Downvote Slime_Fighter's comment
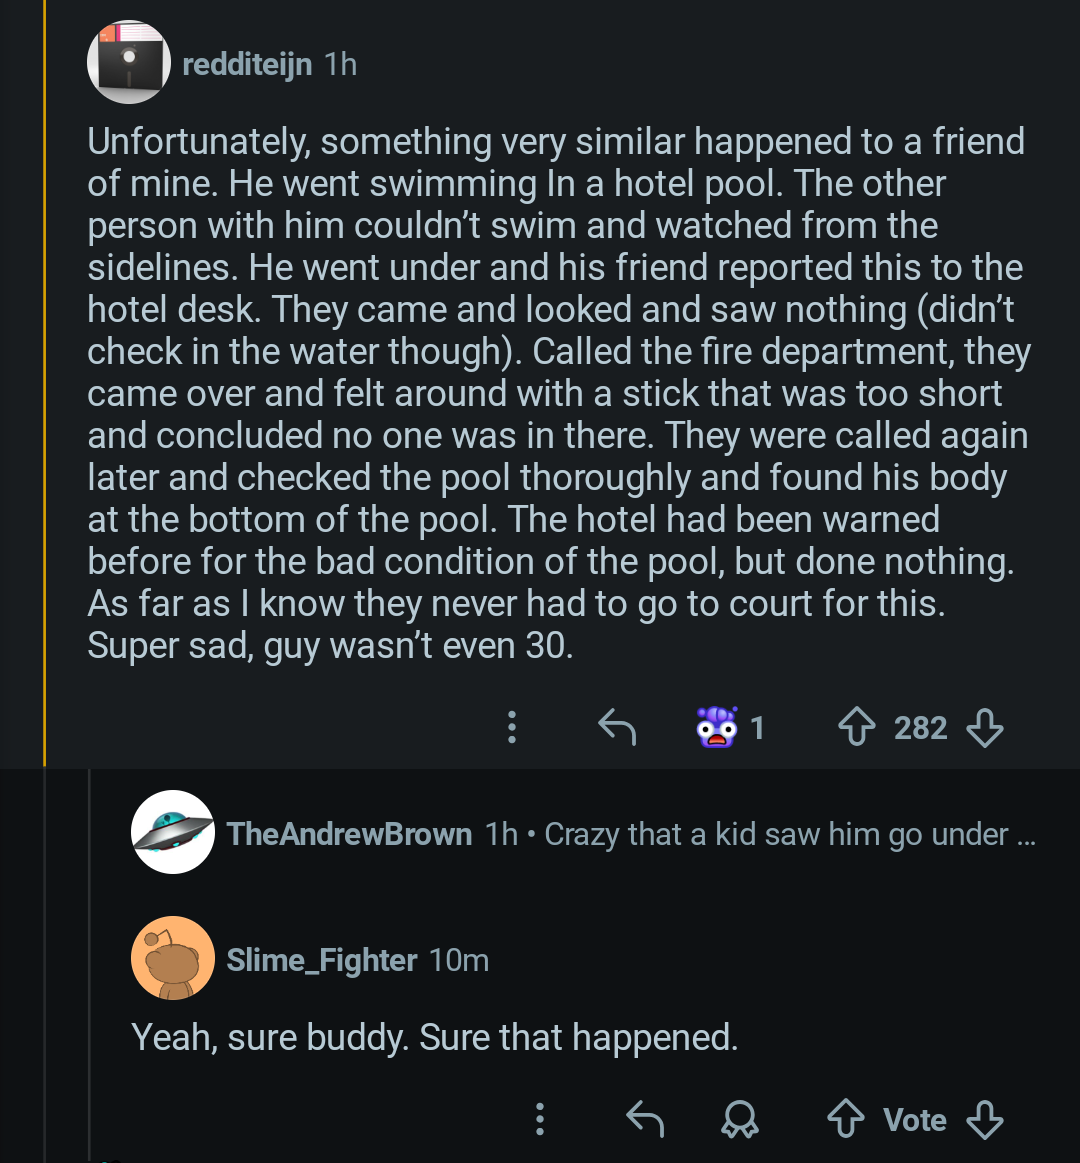This screenshot has height=1163, width=1080. pyautogui.click(x=985, y=1119)
